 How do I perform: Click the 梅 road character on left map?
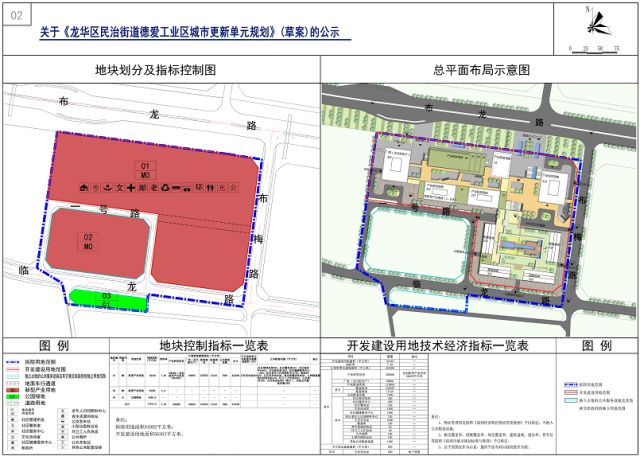point(258,238)
